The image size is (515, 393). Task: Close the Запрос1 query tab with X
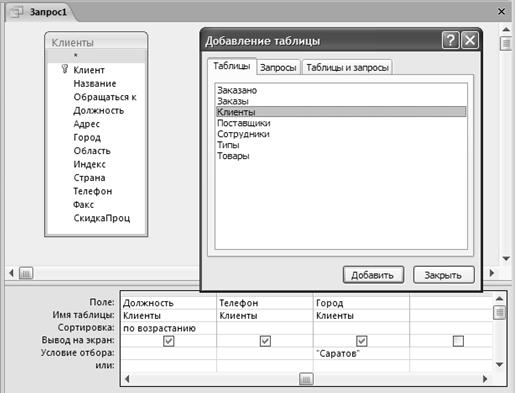tap(501, 11)
